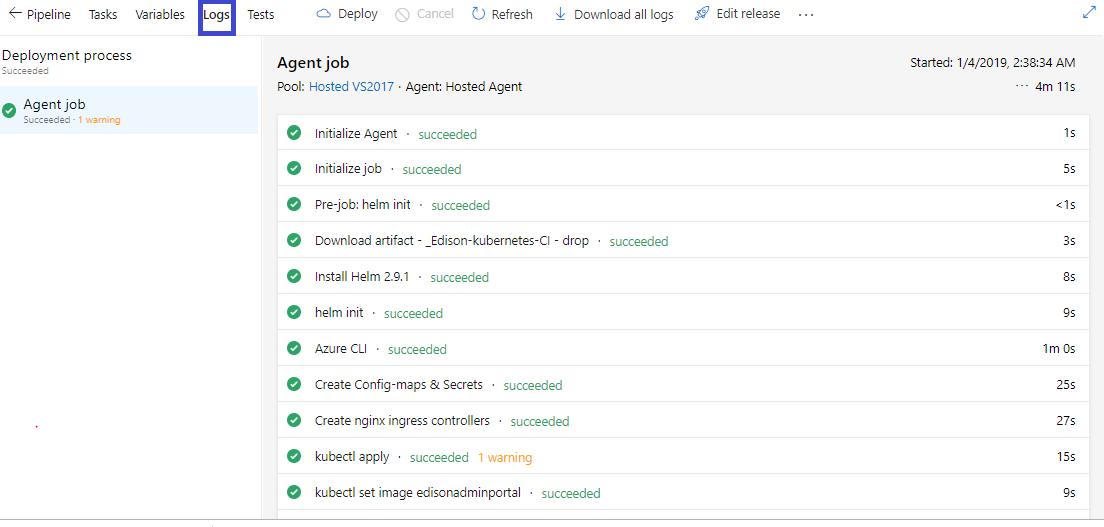Viewport: 1104px width, 527px height.
Task: Switch to the Tests tab
Action: coord(261,15)
